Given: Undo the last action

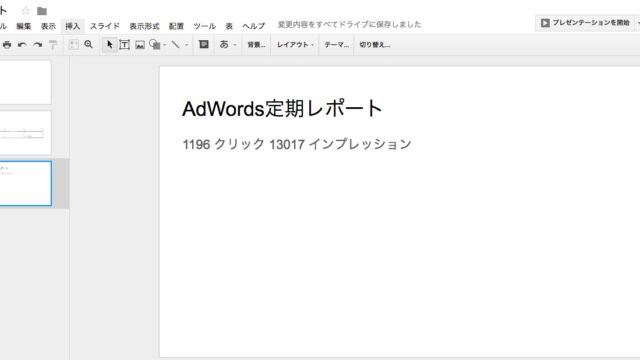Looking at the screenshot, I should 22,45.
